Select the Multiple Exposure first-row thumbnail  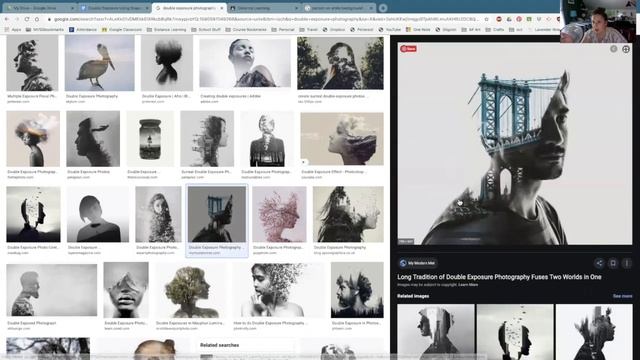[x=32, y=63]
